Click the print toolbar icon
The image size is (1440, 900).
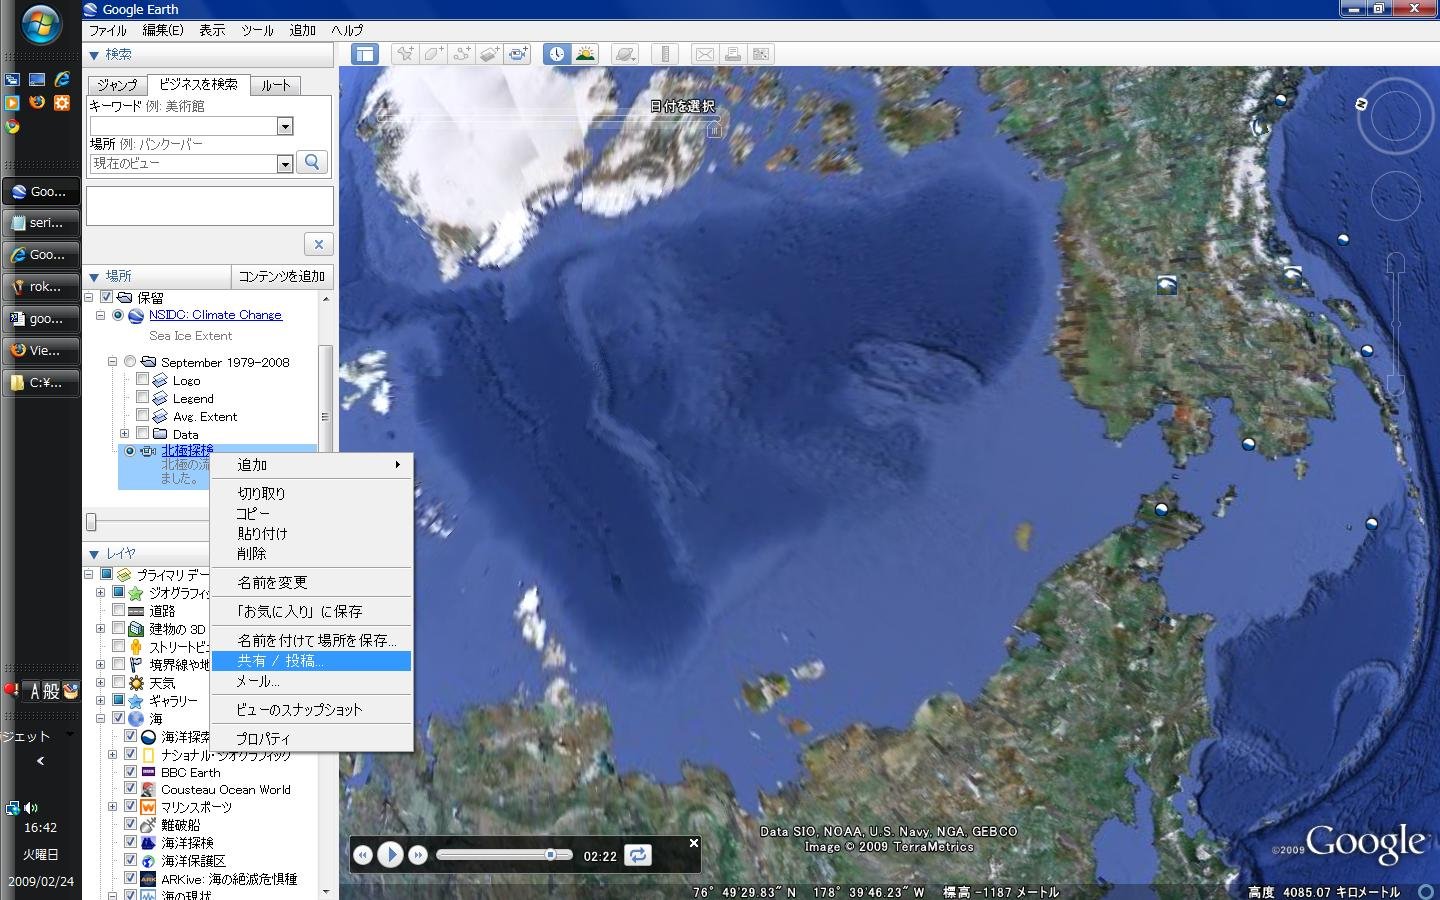coord(733,54)
